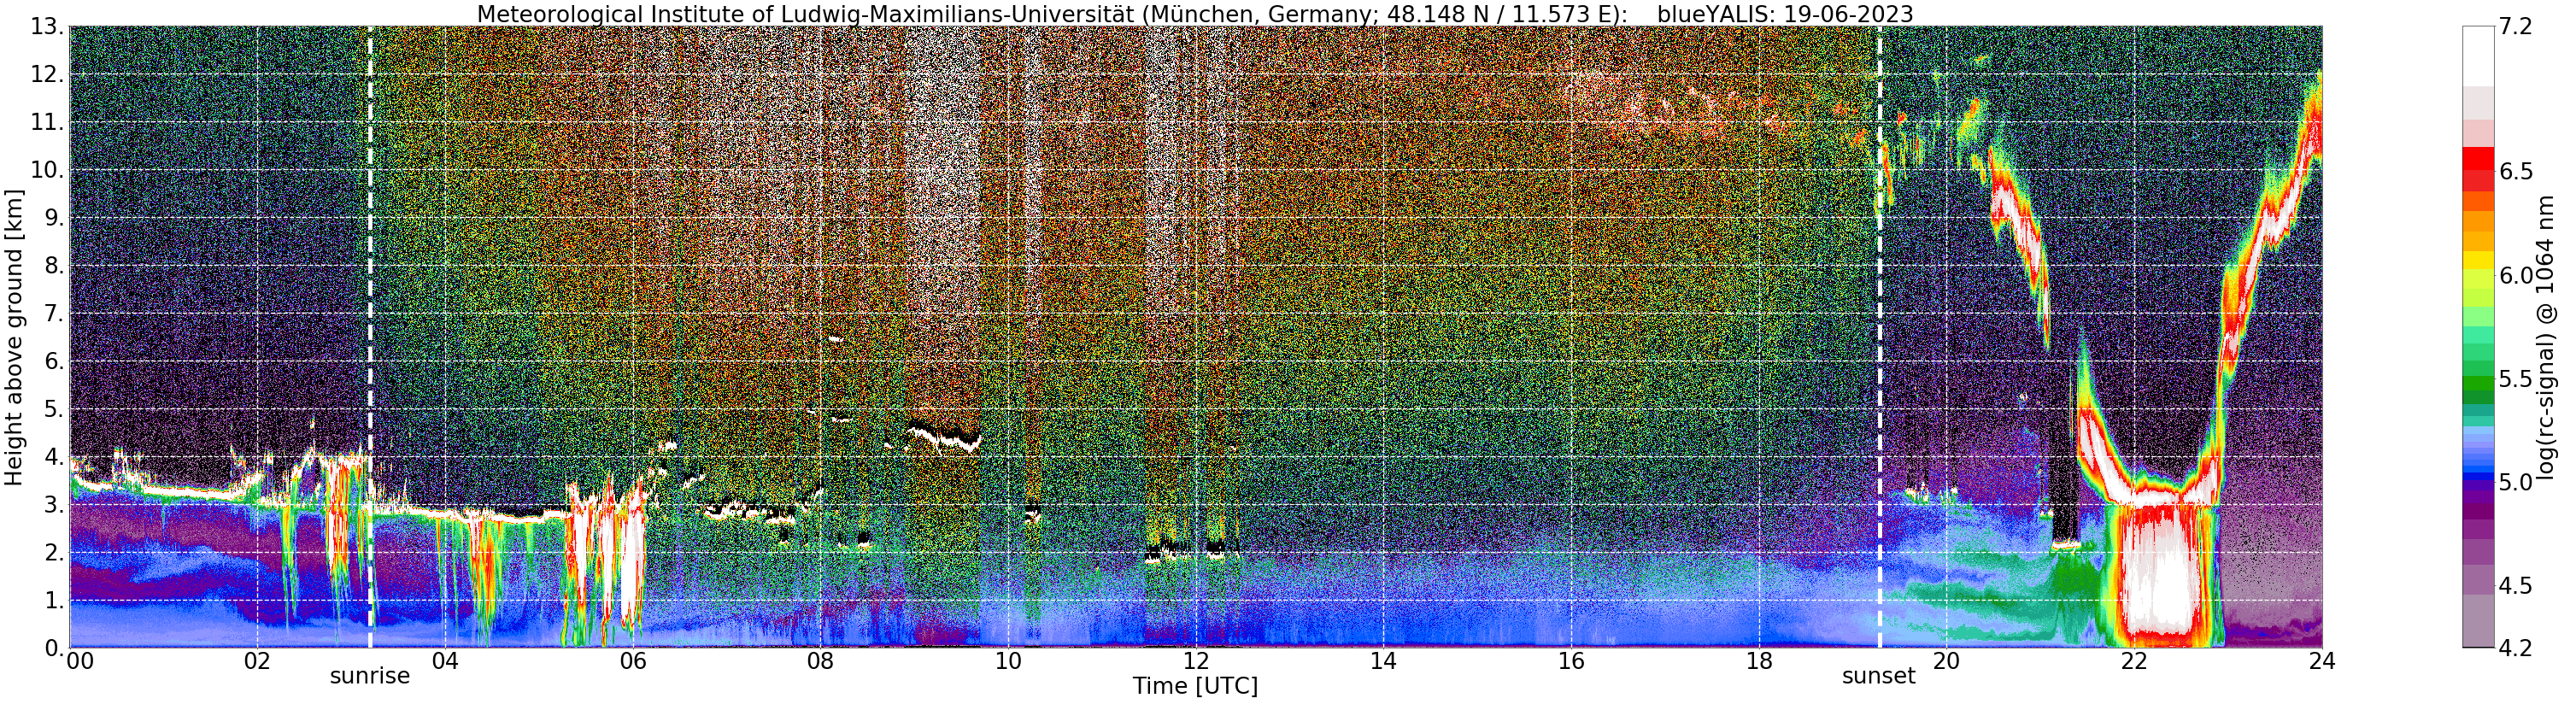Click the '2.' height tick label
Viewport: 2576px width, 704px height.
click(54, 553)
